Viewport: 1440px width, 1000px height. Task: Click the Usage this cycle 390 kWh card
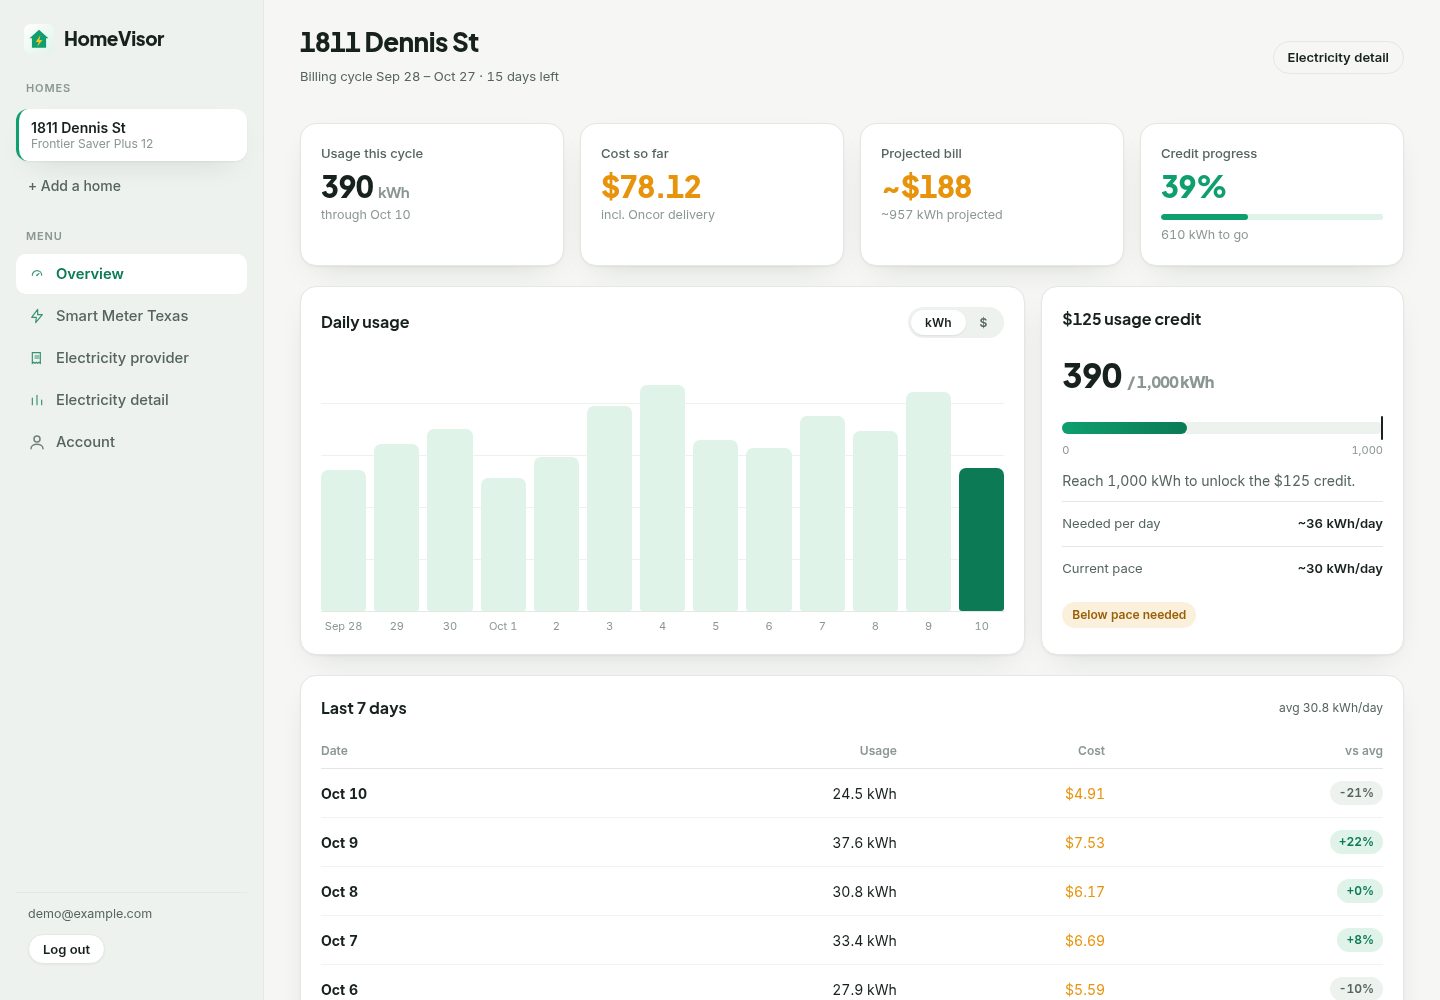click(x=432, y=195)
